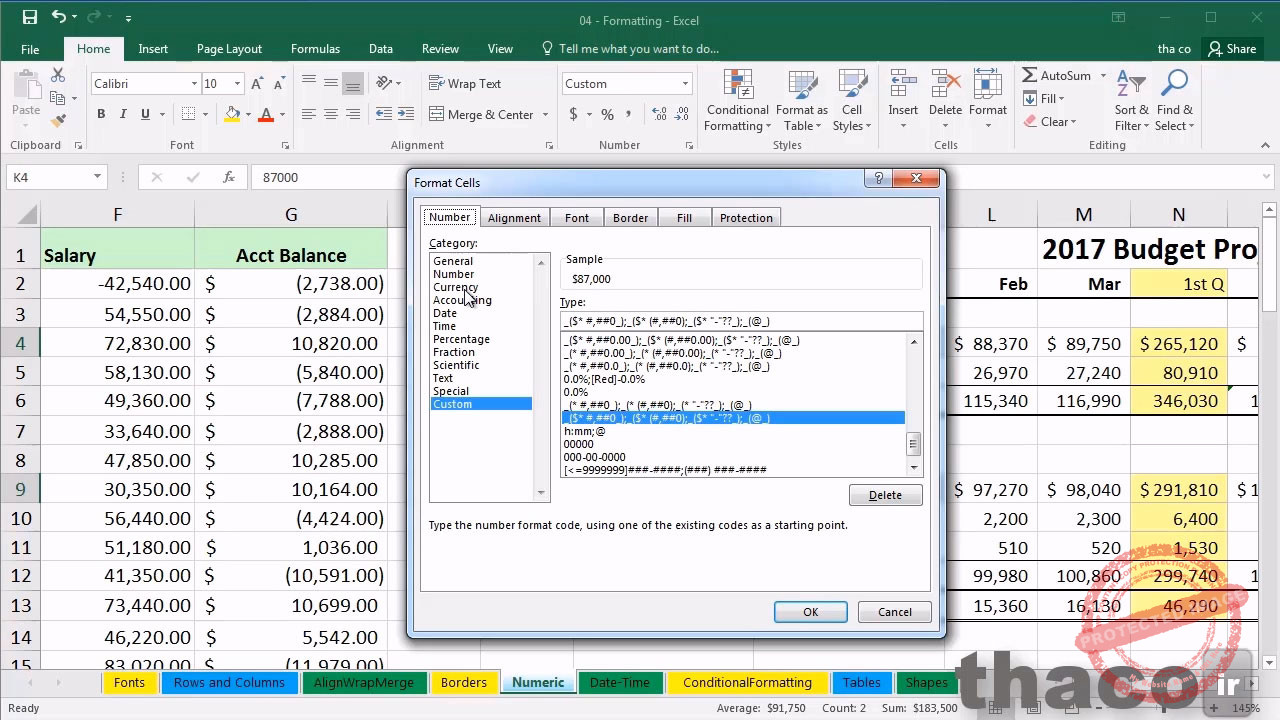This screenshot has width=1280, height=720.
Task: Open Border tab in Format Cells
Action: 630,218
